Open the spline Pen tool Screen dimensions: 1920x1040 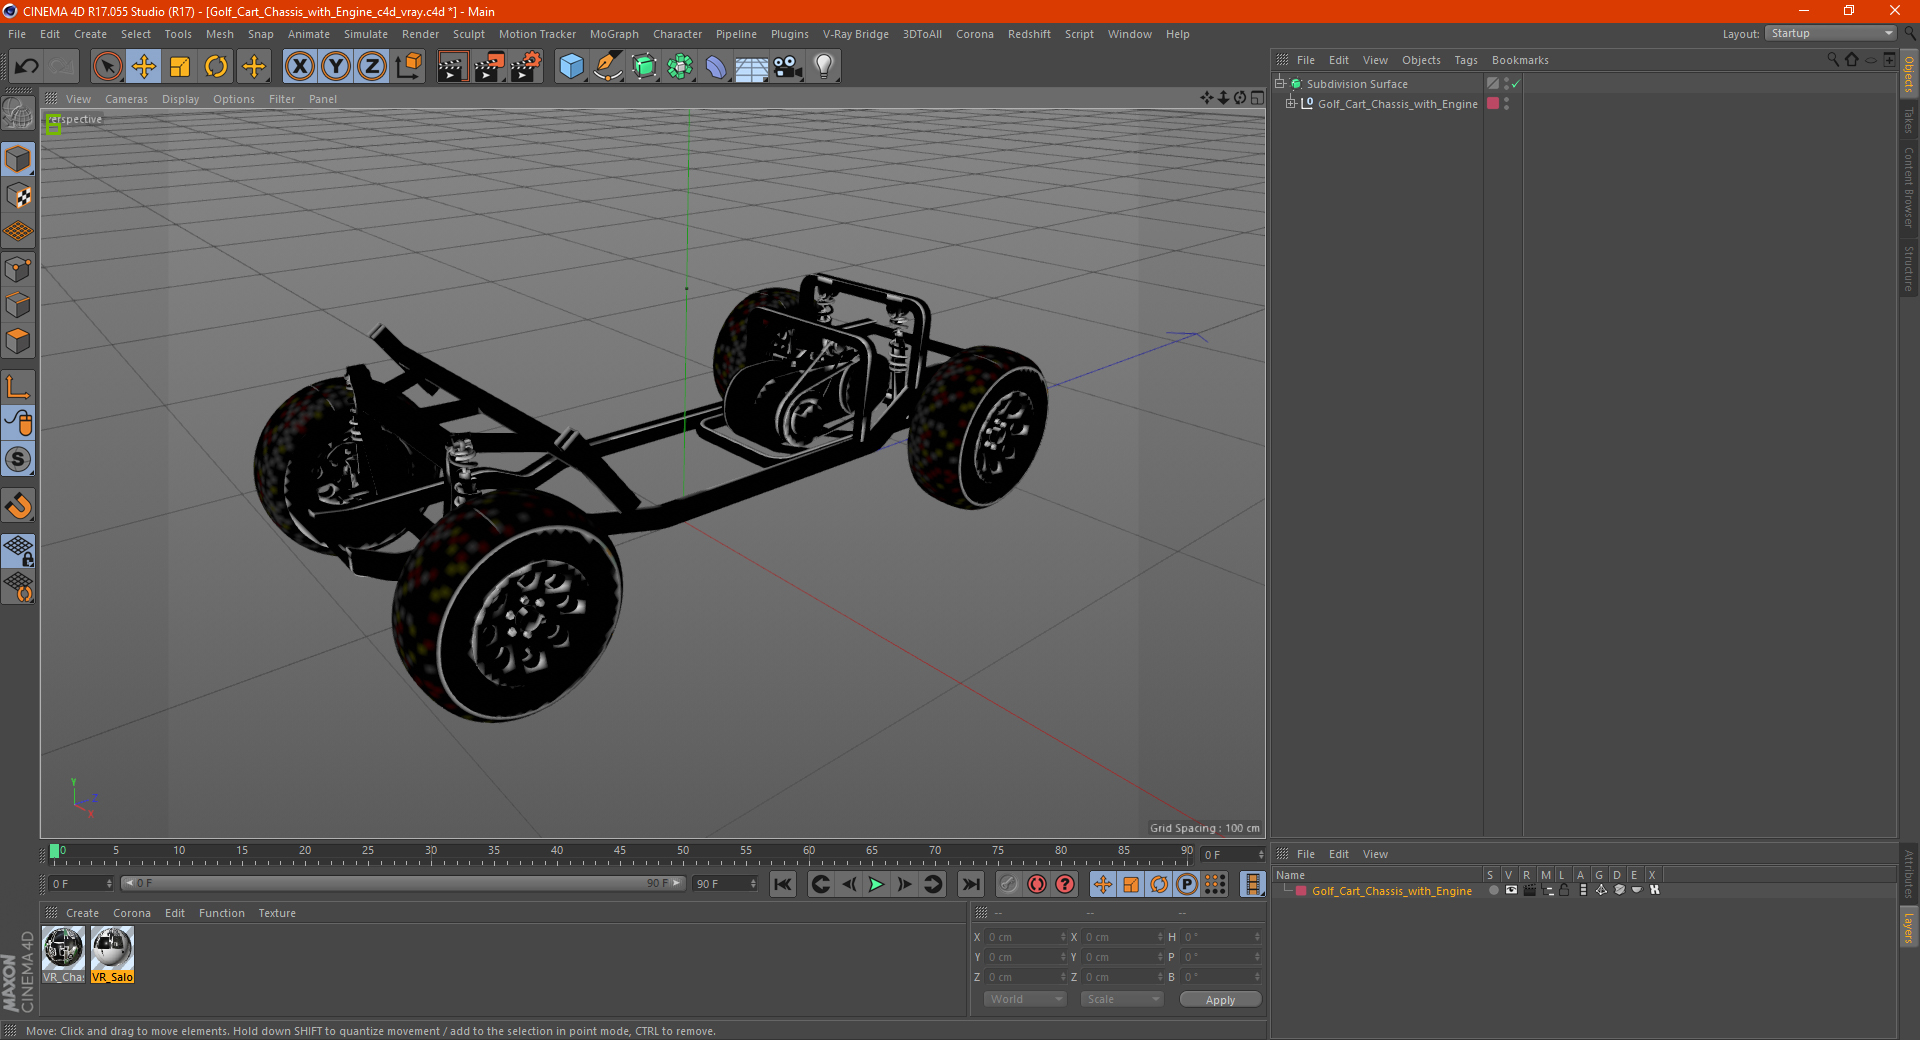(x=607, y=67)
